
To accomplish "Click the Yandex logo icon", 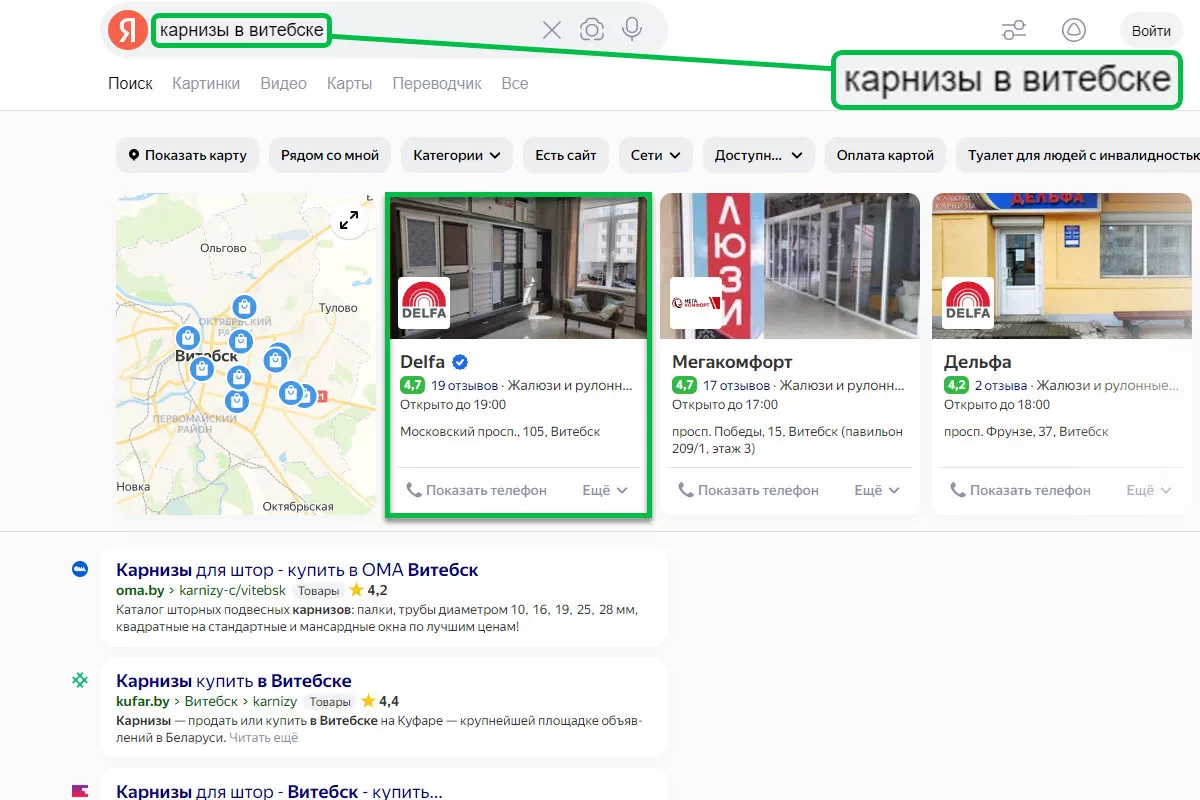I will click(127, 30).
